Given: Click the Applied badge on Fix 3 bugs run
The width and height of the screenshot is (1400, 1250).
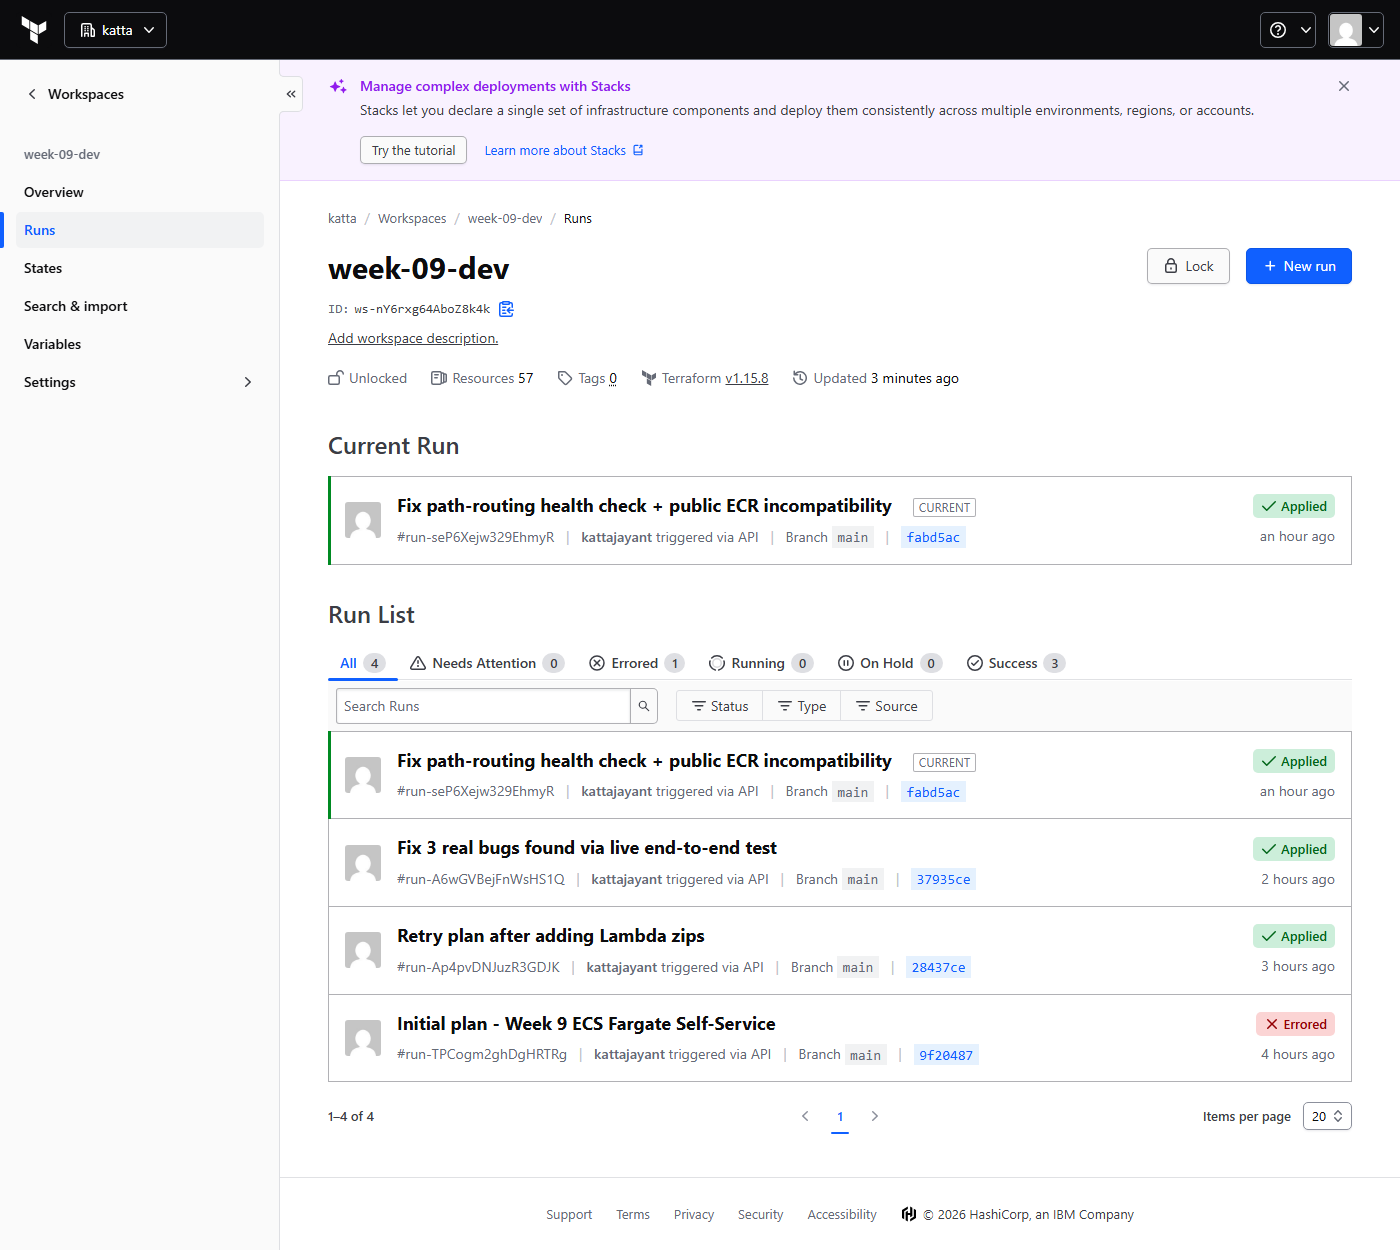Looking at the screenshot, I should pos(1294,849).
